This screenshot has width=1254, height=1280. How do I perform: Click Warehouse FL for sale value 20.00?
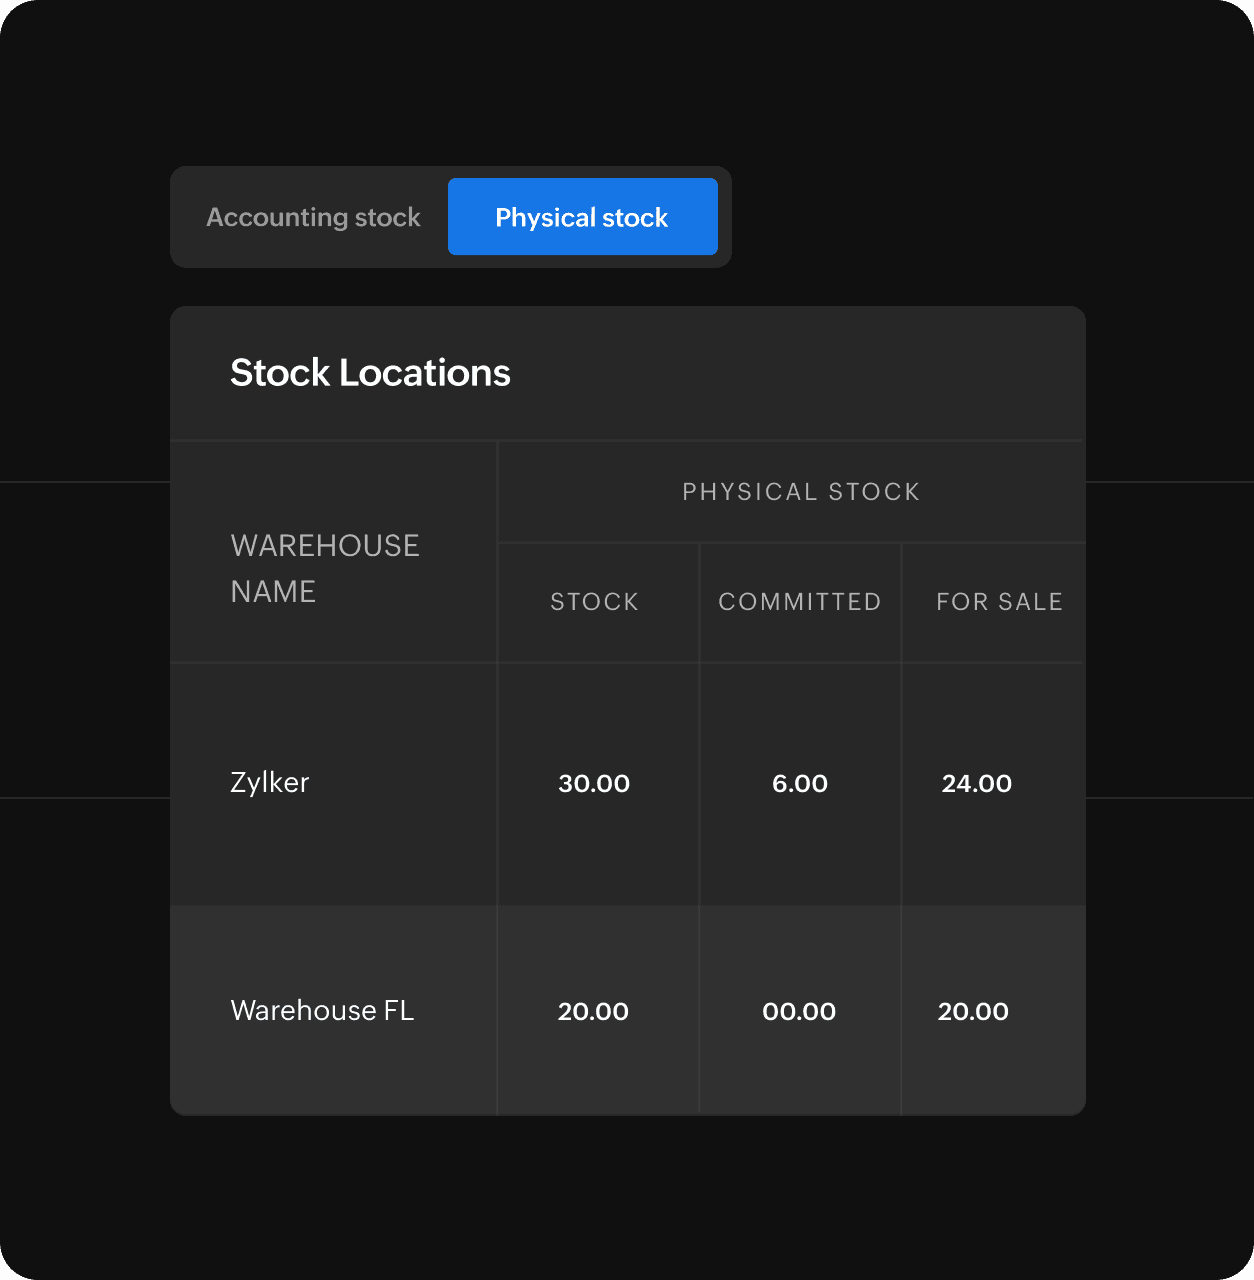[972, 1011]
